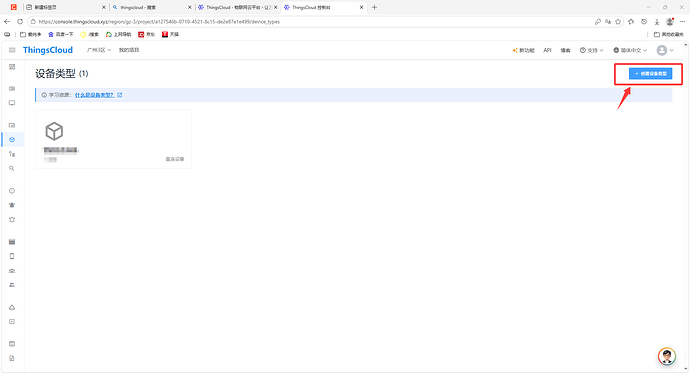Click the mobile phone icon in sidebar

click(12, 256)
